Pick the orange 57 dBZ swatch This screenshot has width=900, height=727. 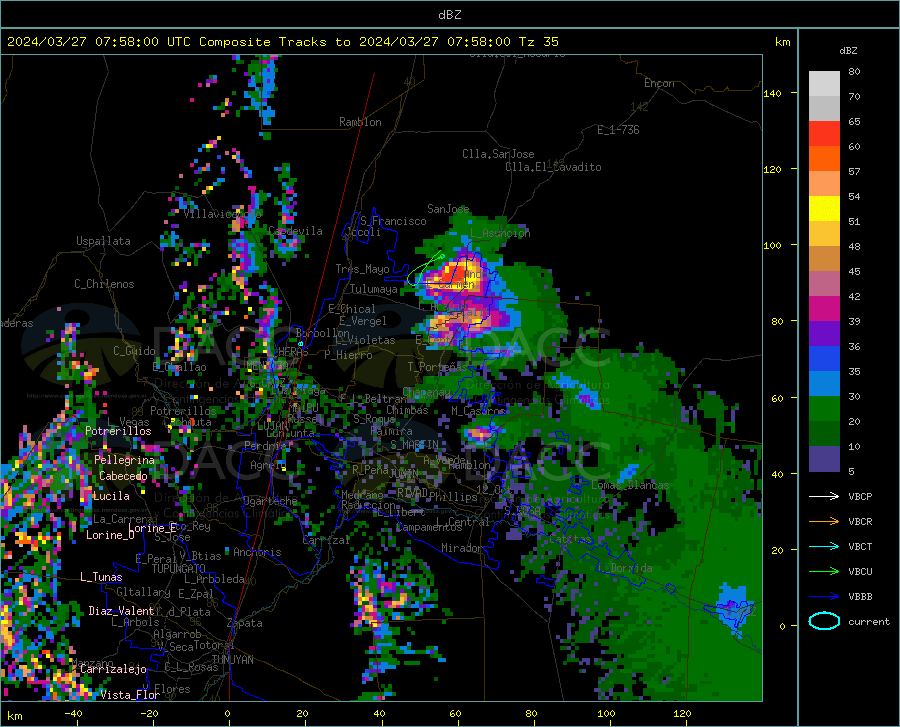(x=824, y=159)
